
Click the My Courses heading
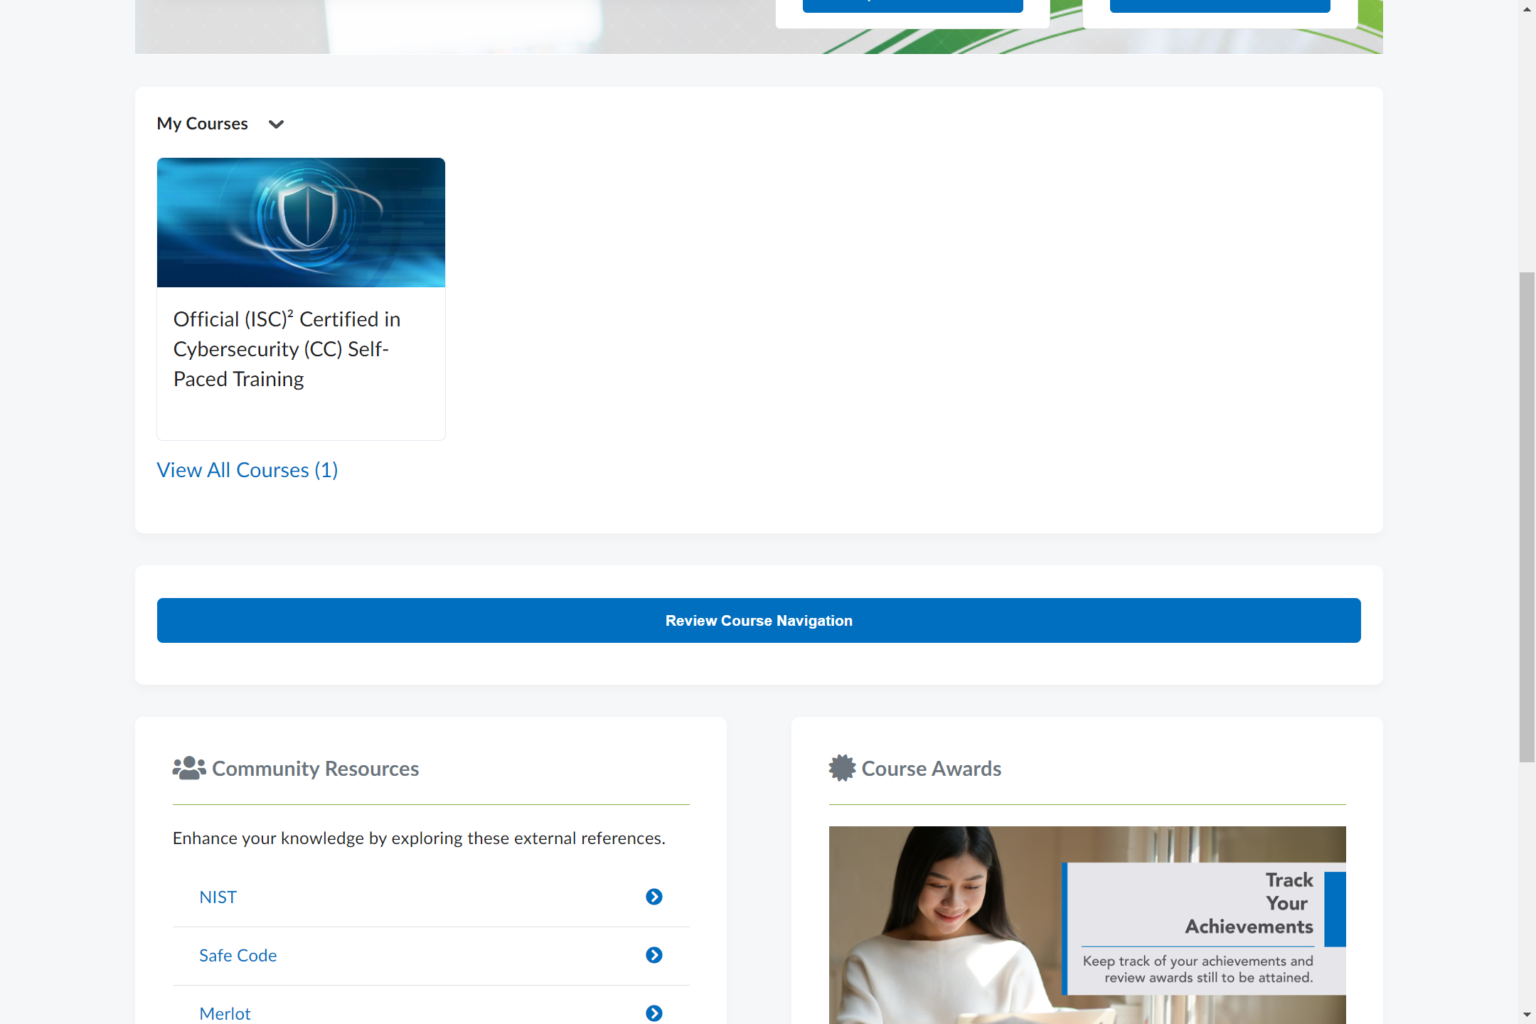pos(202,123)
